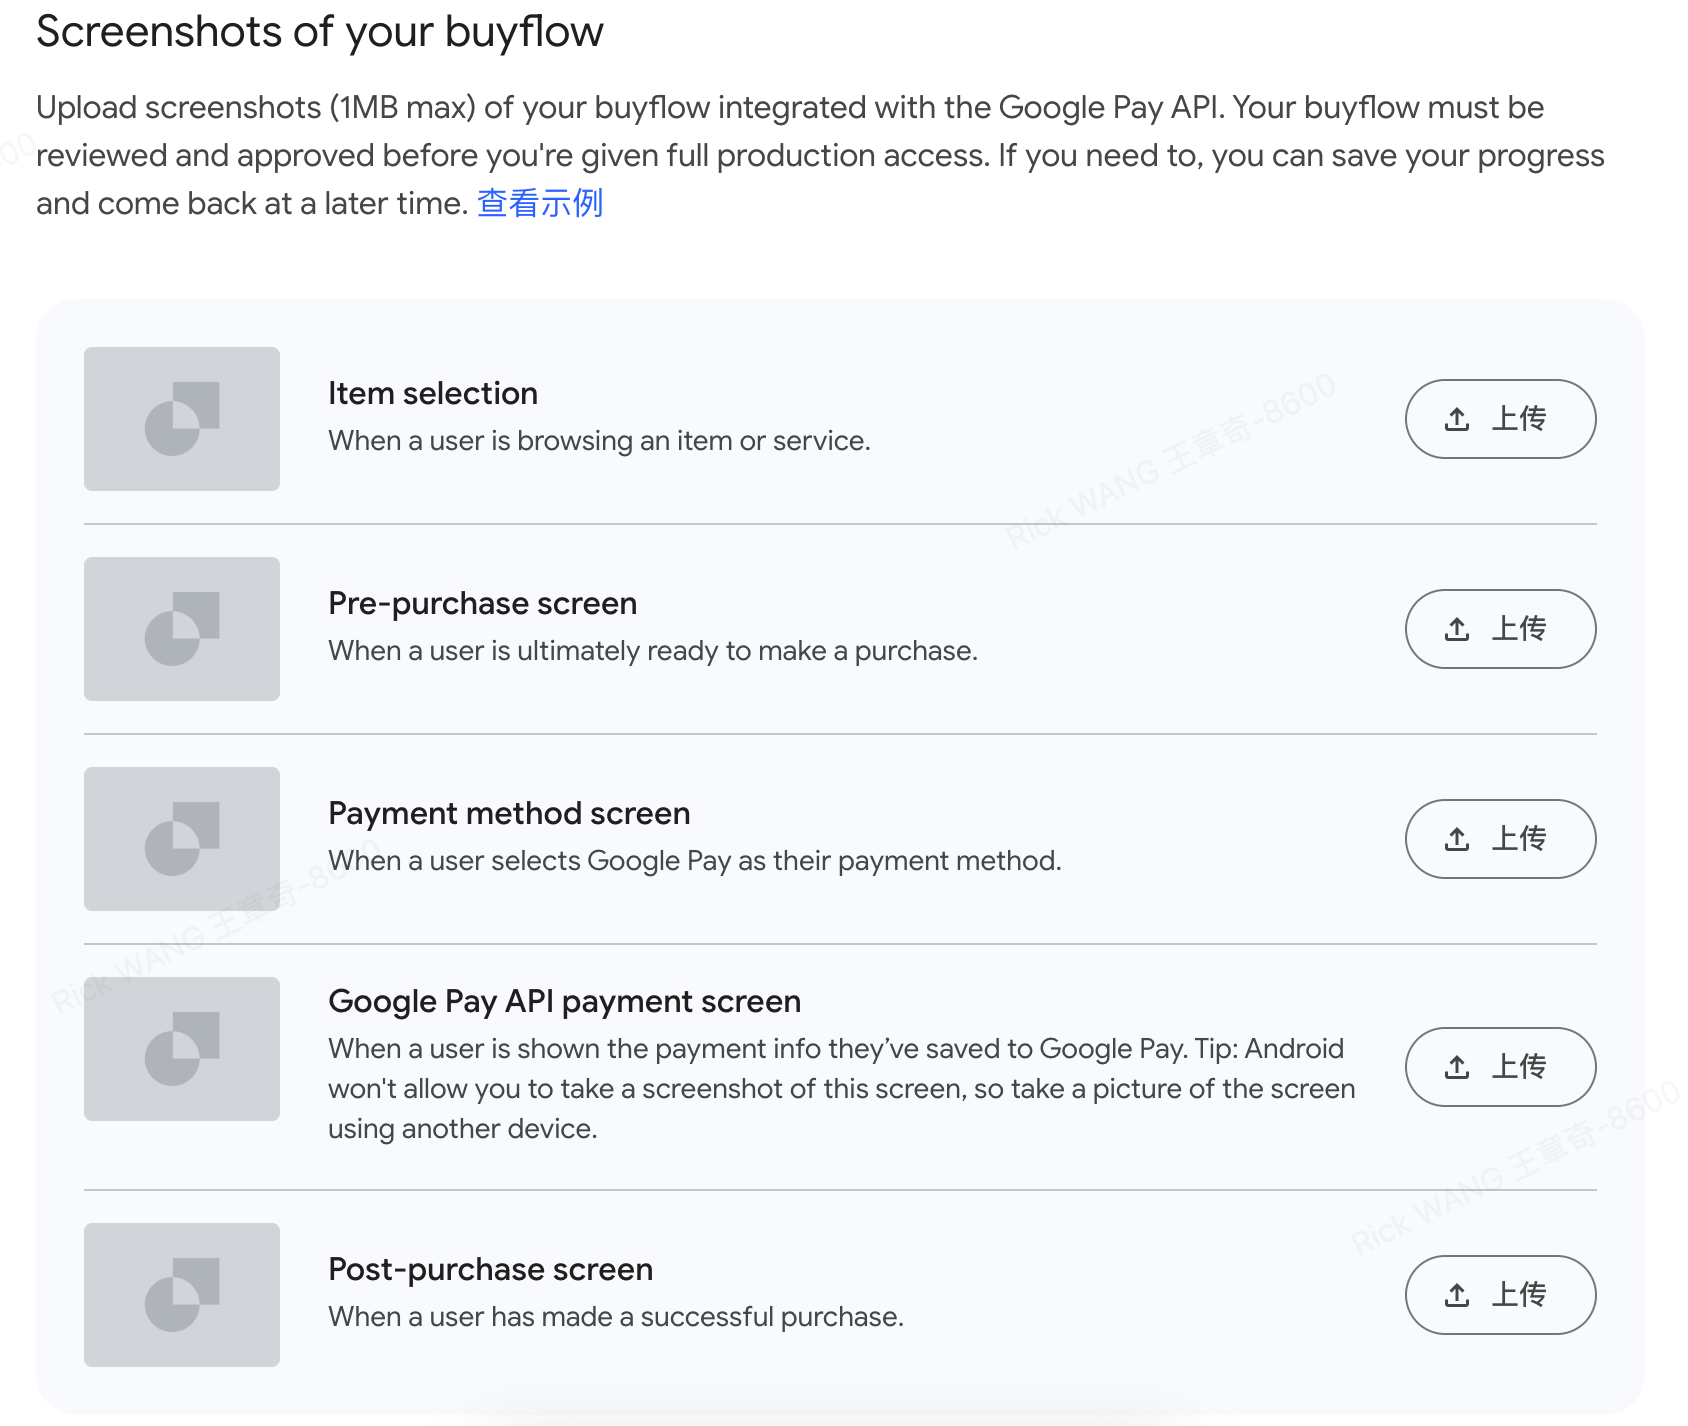The image size is (1688, 1426).
Task: Click upload arrow icon for Pre-purchase screen
Action: (x=1457, y=629)
